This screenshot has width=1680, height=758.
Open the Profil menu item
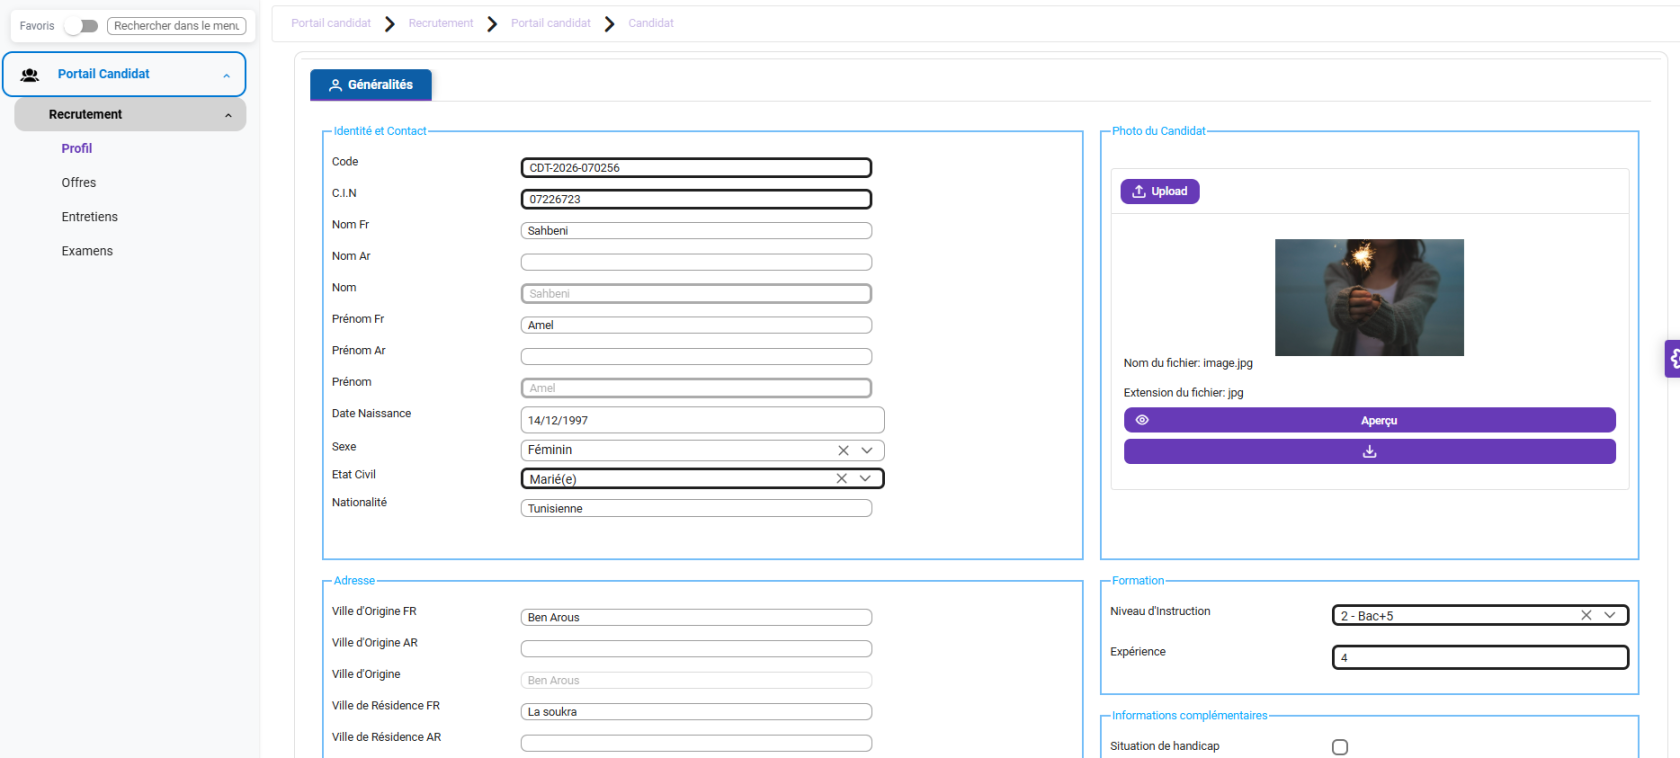tap(76, 148)
